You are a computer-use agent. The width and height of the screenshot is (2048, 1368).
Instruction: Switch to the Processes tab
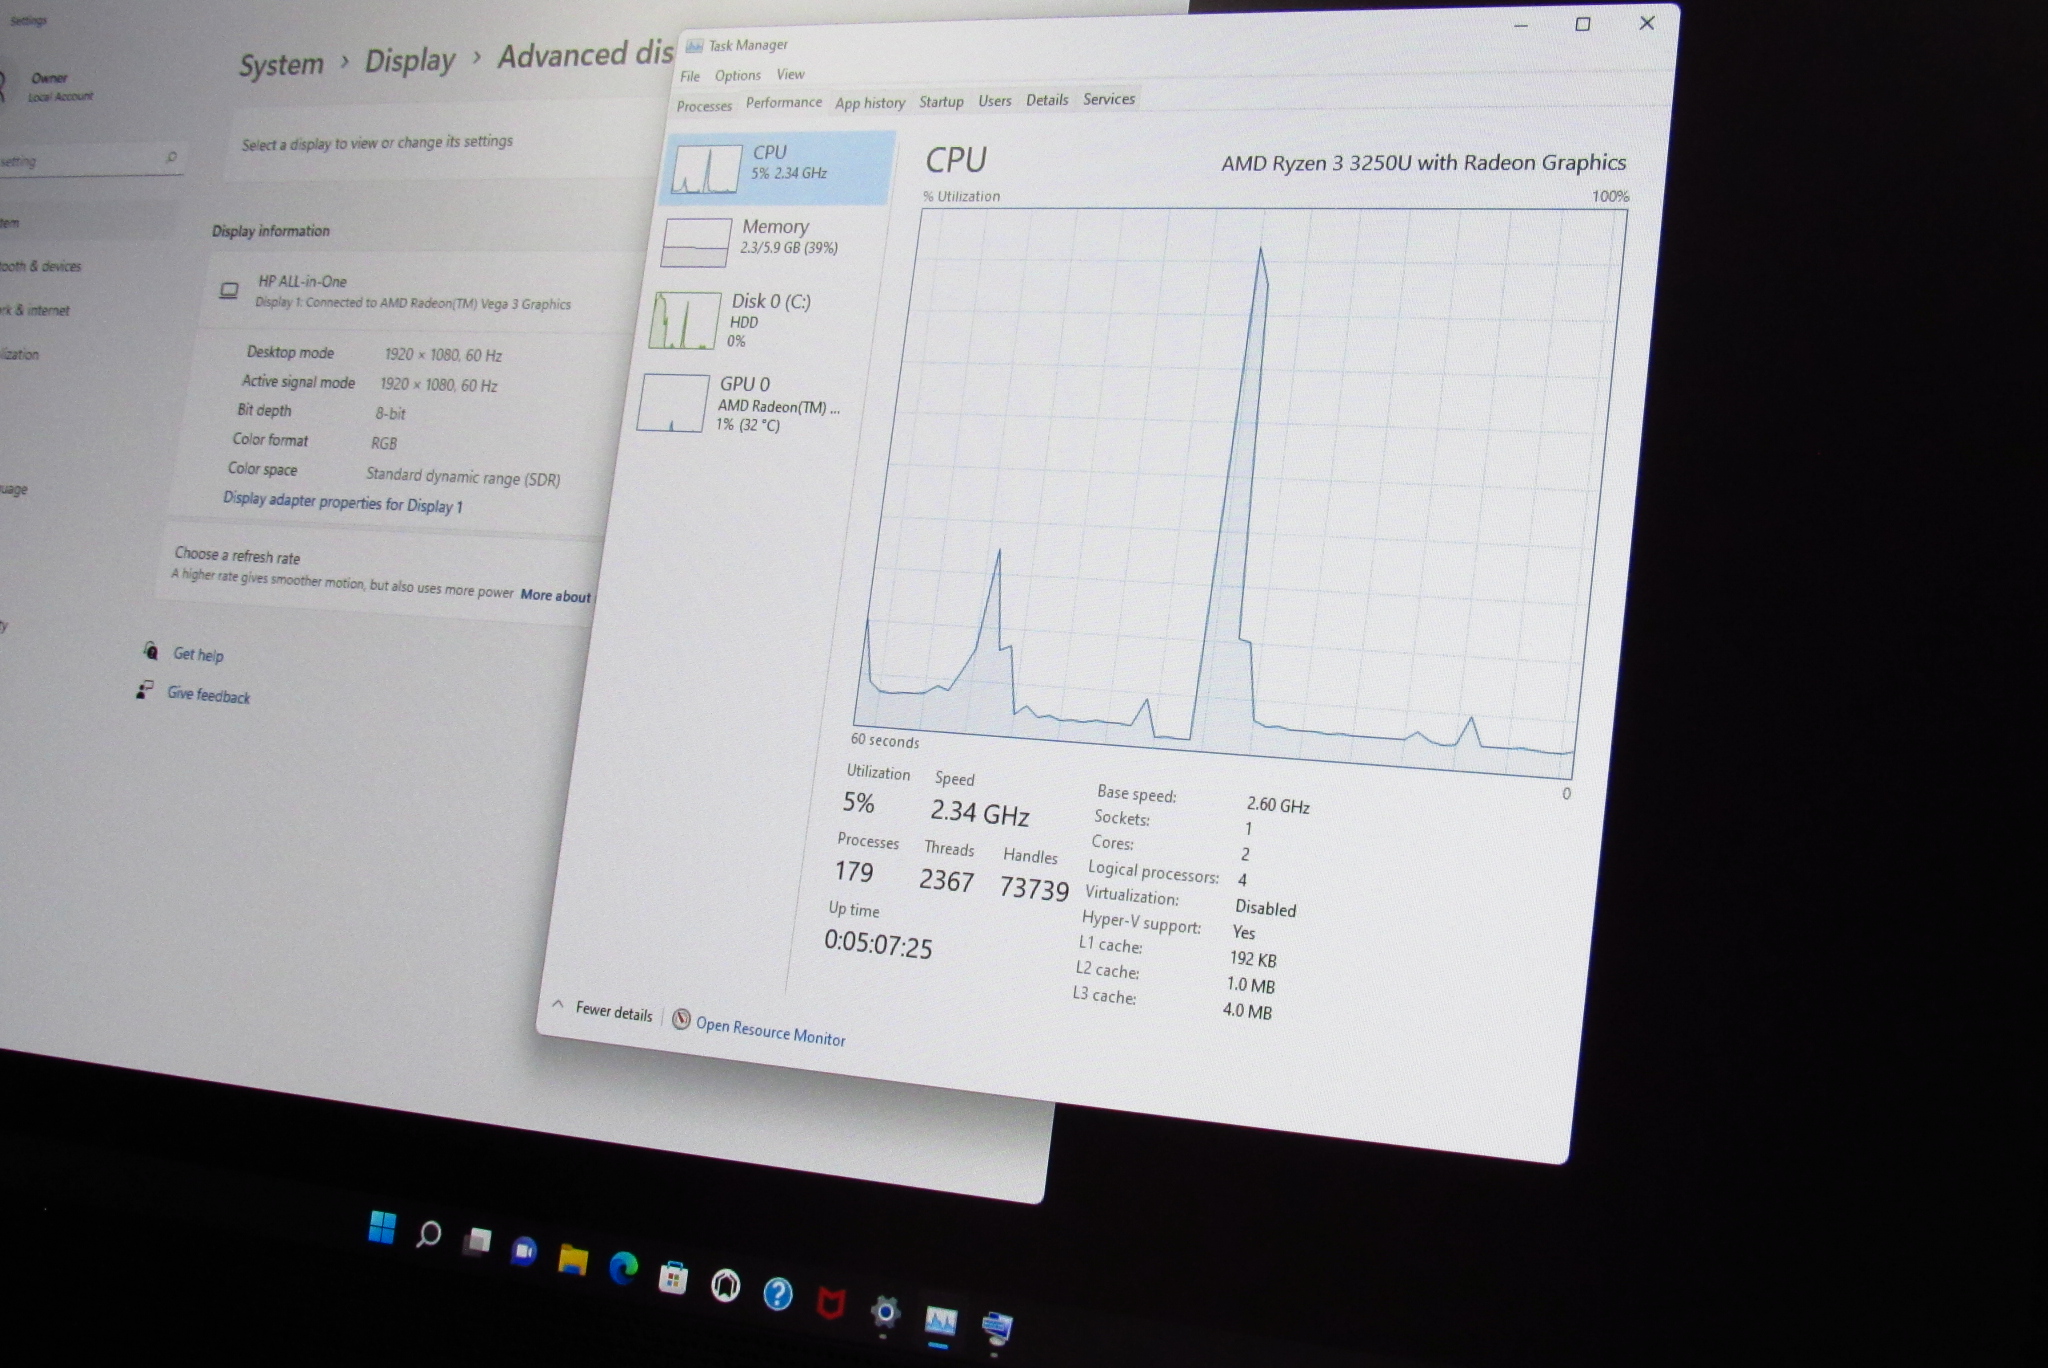pyautogui.click(x=704, y=106)
